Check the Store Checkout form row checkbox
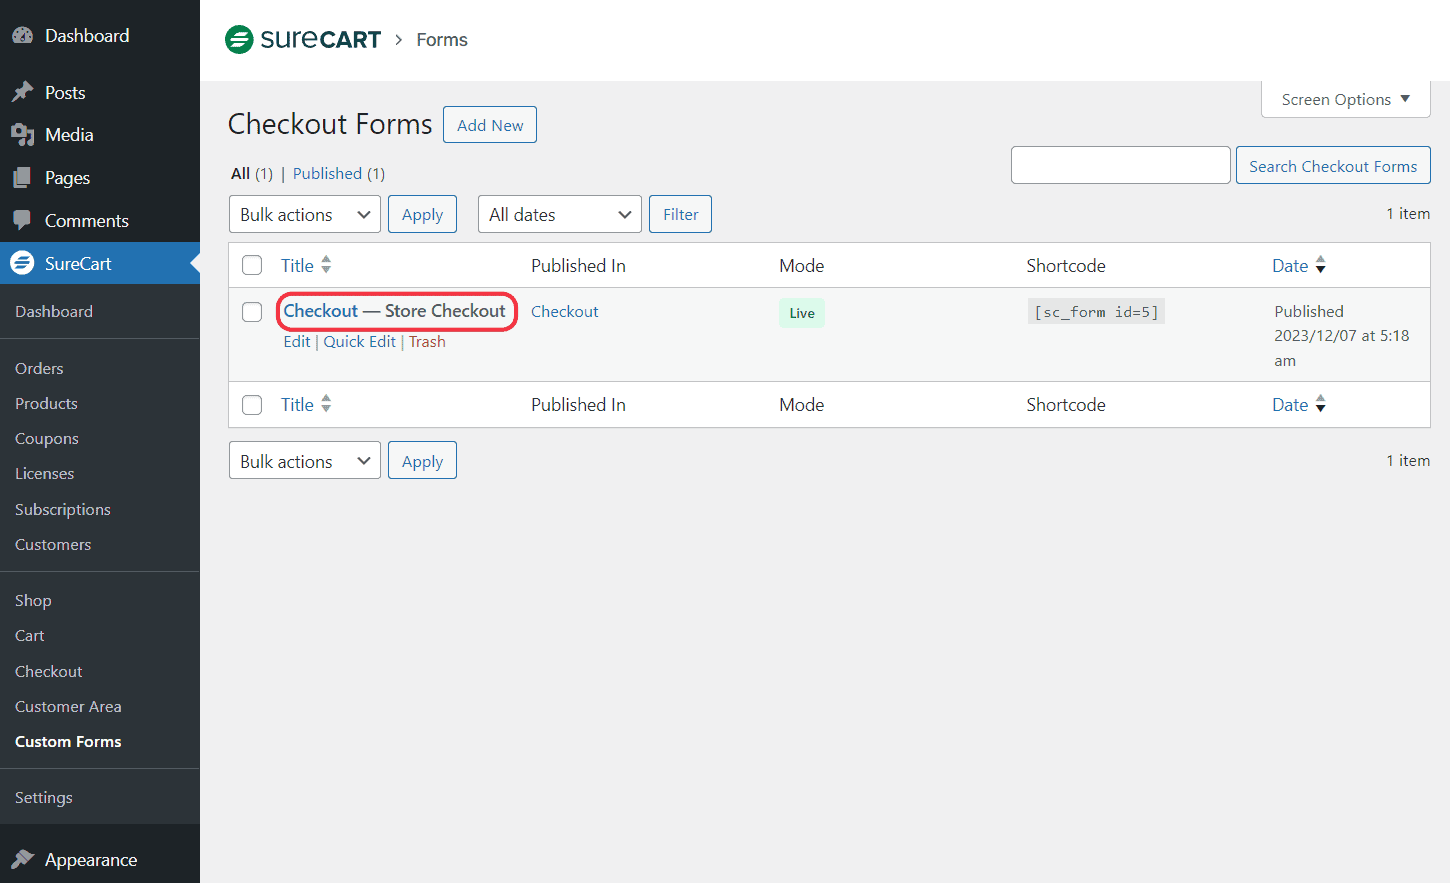1450x883 pixels. (252, 312)
